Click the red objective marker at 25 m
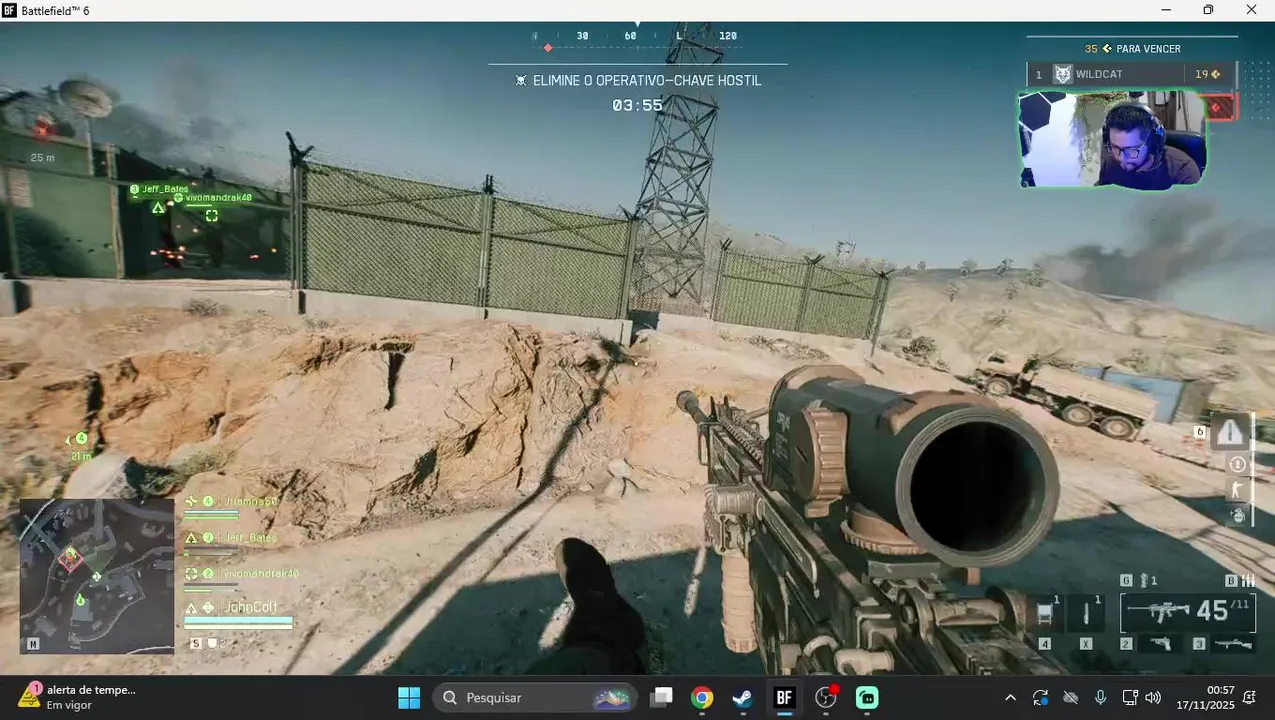 [42, 130]
